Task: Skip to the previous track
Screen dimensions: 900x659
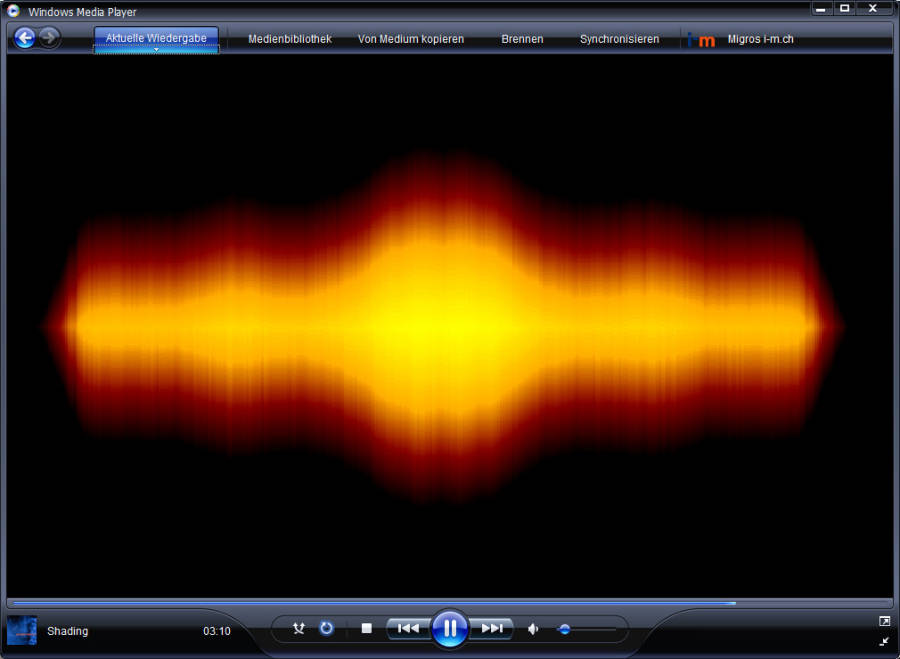Action: tap(408, 629)
